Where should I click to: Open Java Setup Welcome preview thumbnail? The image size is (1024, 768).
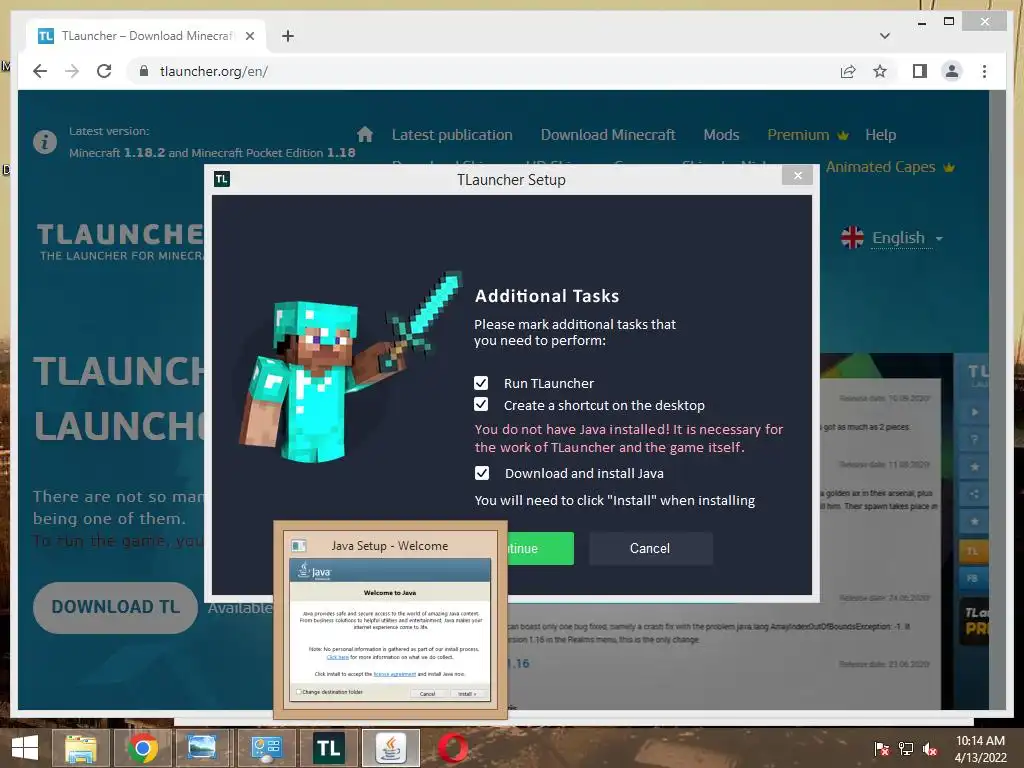tap(390, 619)
